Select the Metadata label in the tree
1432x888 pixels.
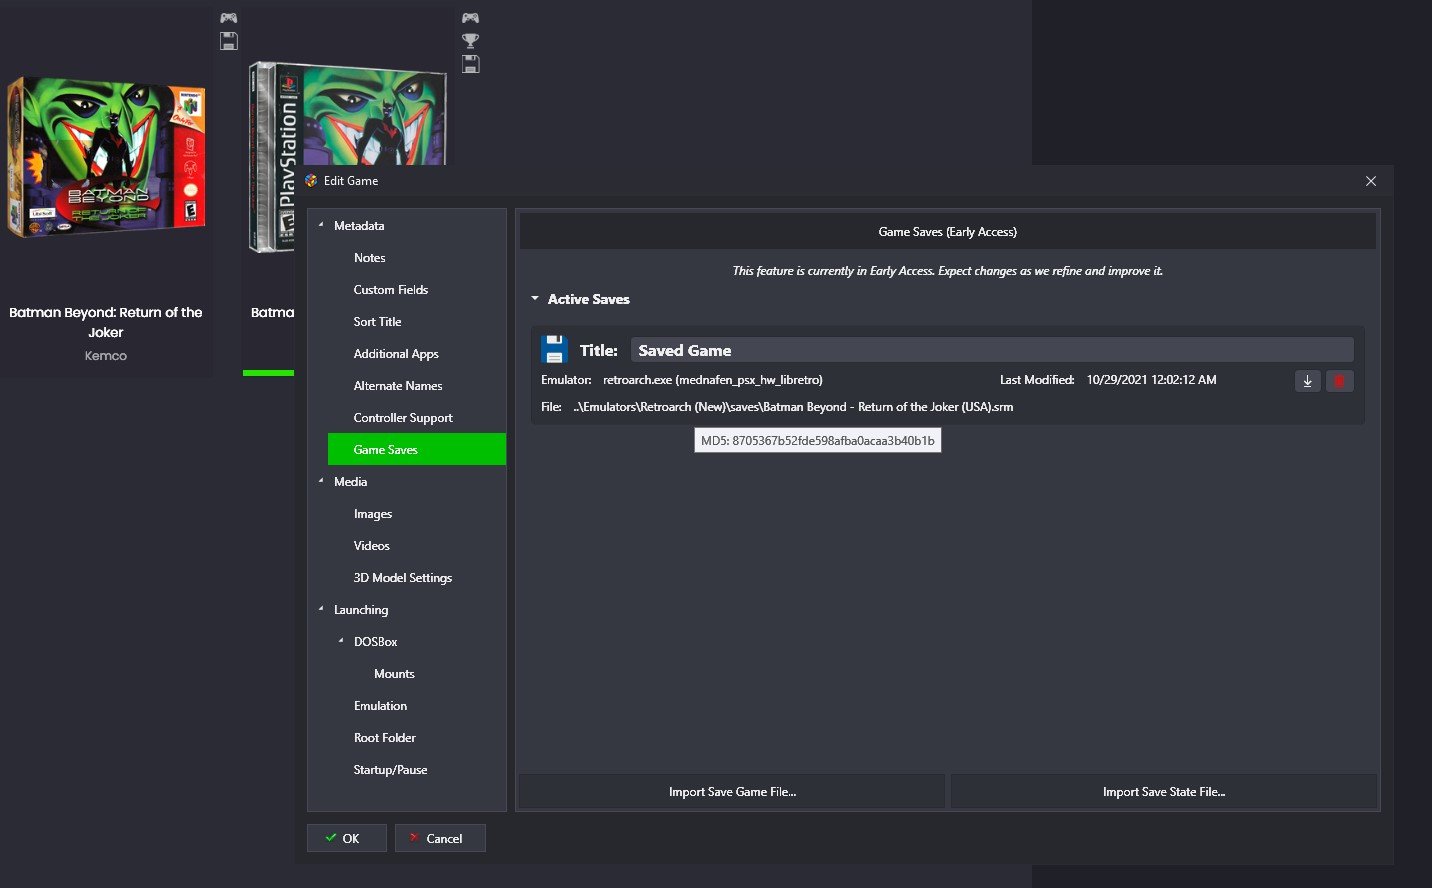tap(359, 226)
